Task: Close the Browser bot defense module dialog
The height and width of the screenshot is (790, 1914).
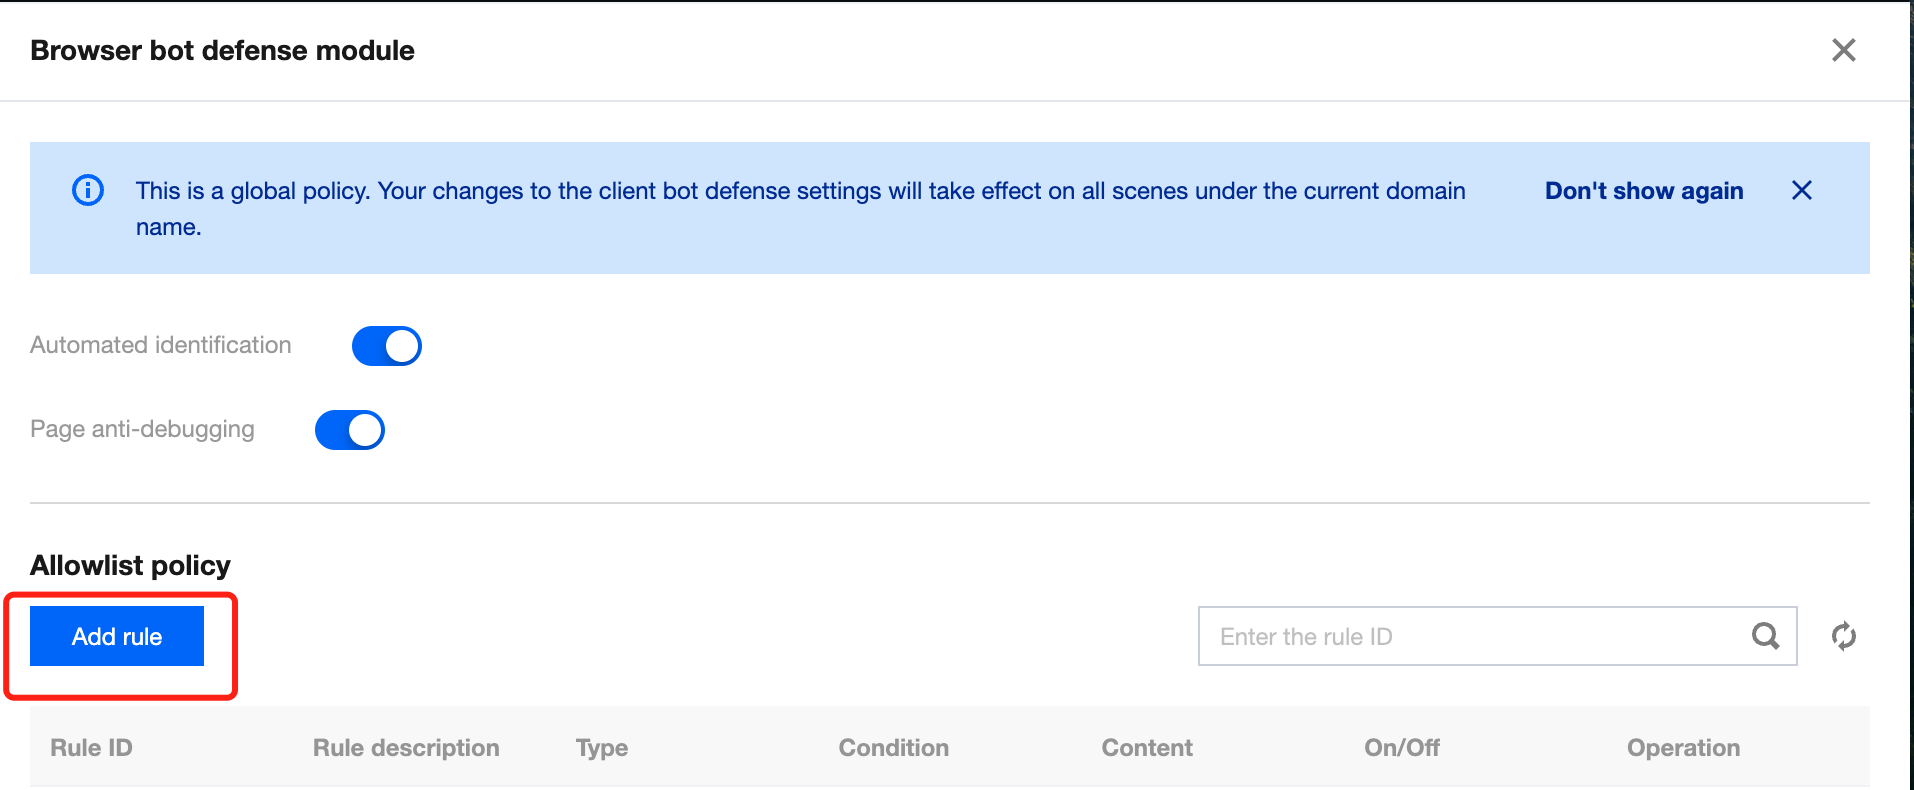Action: click(x=1843, y=50)
